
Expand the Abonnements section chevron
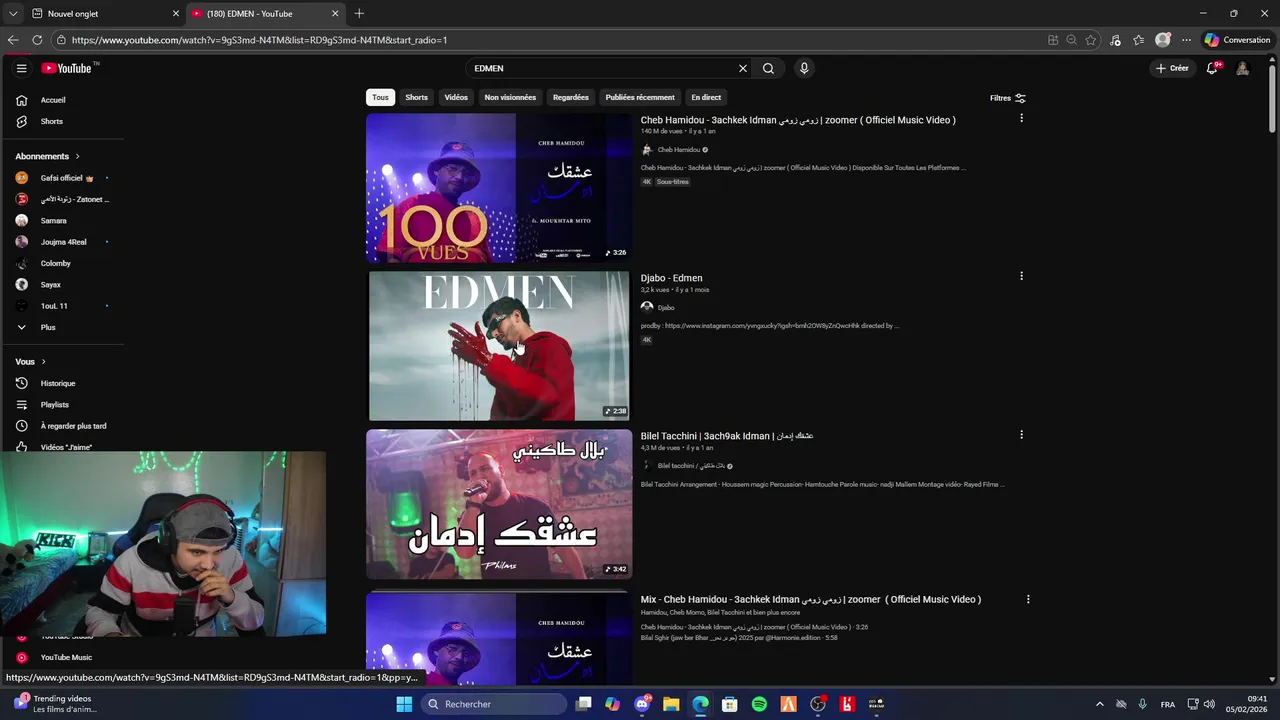[x=77, y=156]
